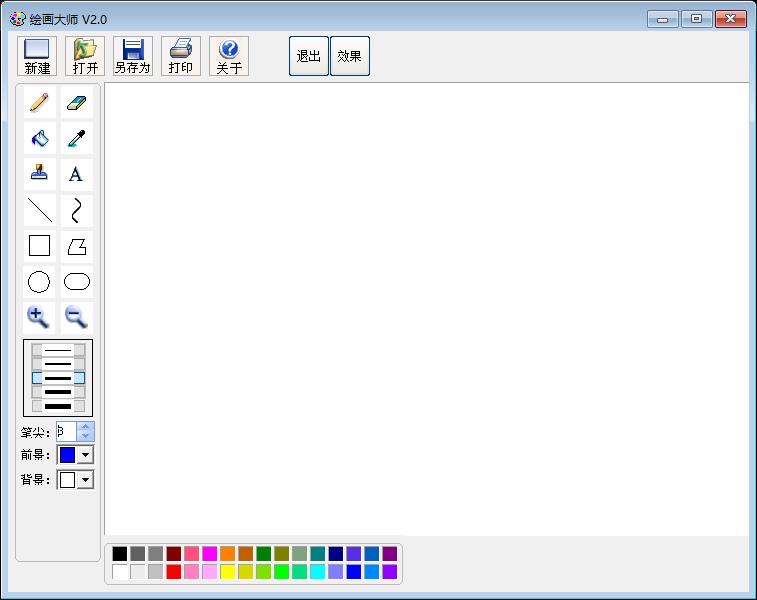The height and width of the screenshot is (600, 757).
Task: Select the Eyedropper color picker tool
Action: click(x=77, y=139)
